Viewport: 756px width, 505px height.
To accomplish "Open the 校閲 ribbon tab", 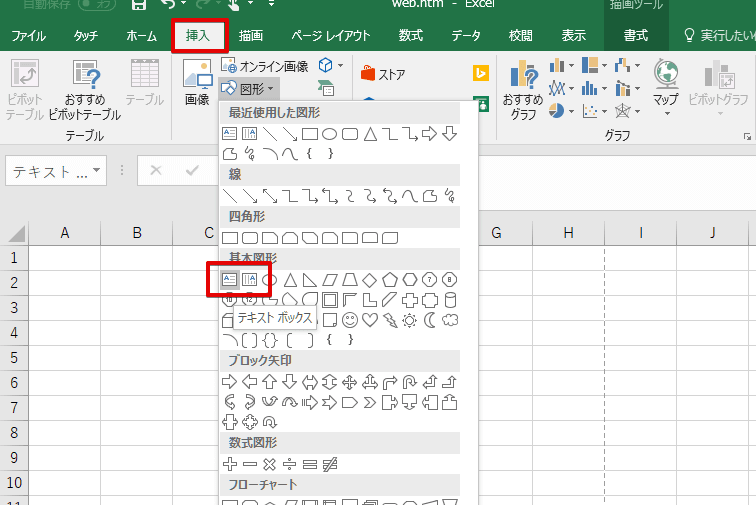I will click(x=520, y=35).
